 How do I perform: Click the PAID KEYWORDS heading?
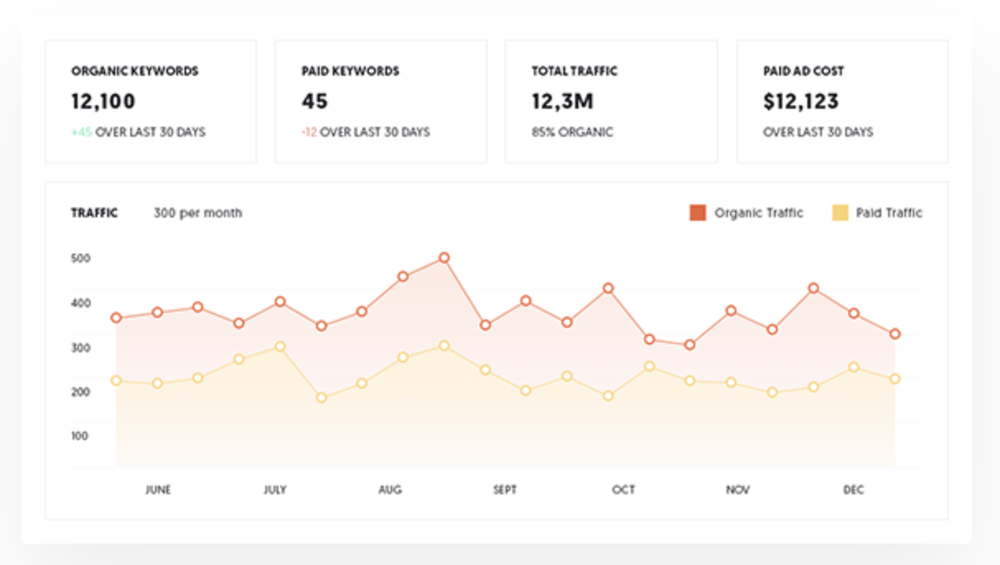(x=350, y=71)
